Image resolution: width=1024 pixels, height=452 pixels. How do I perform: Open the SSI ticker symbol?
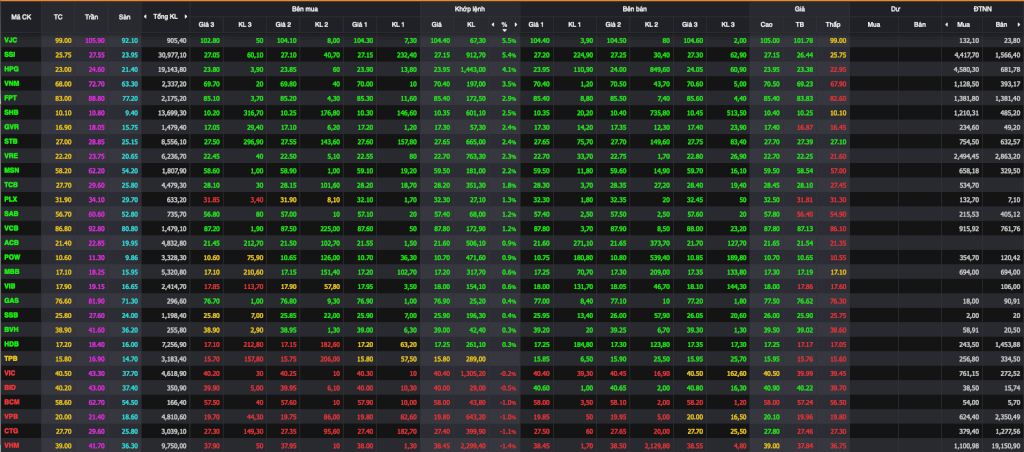pos(10,54)
